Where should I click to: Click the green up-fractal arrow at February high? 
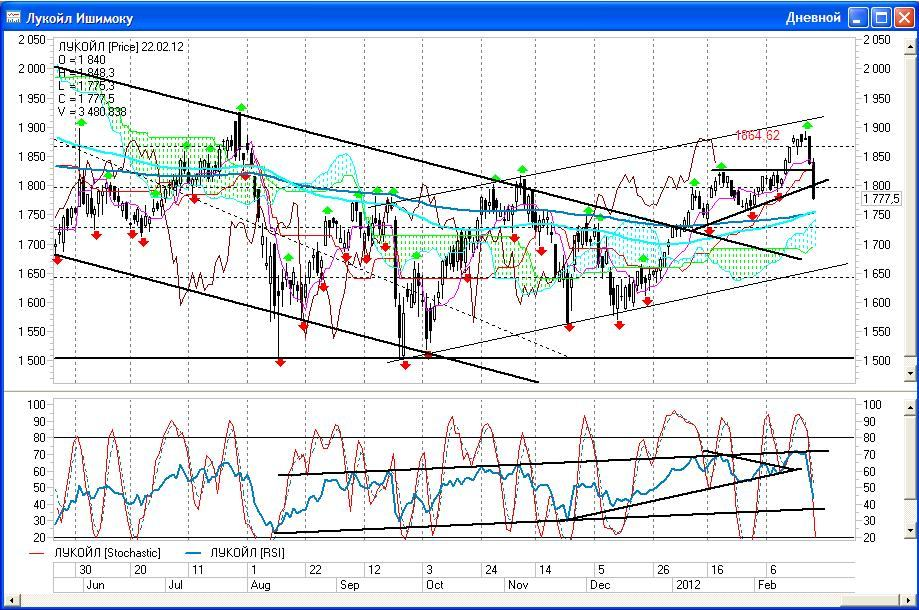(x=807, y=125)
